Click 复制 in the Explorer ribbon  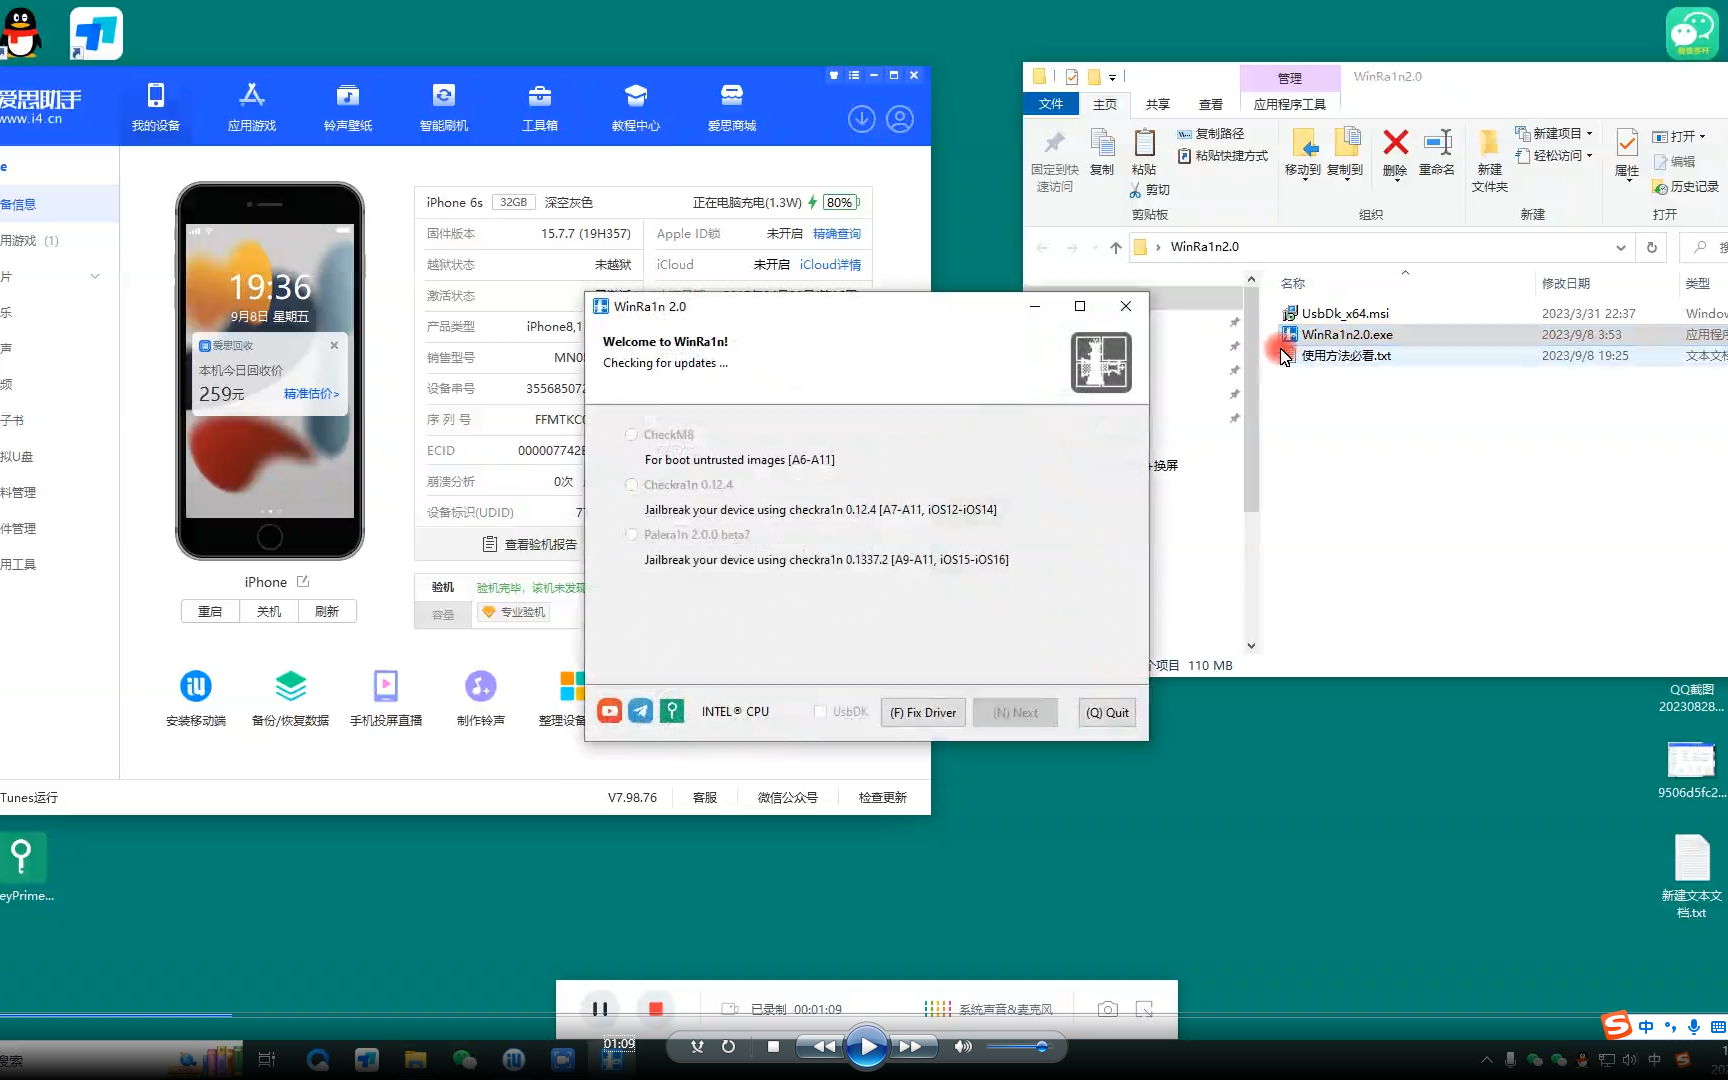(x=1102, y=153)
